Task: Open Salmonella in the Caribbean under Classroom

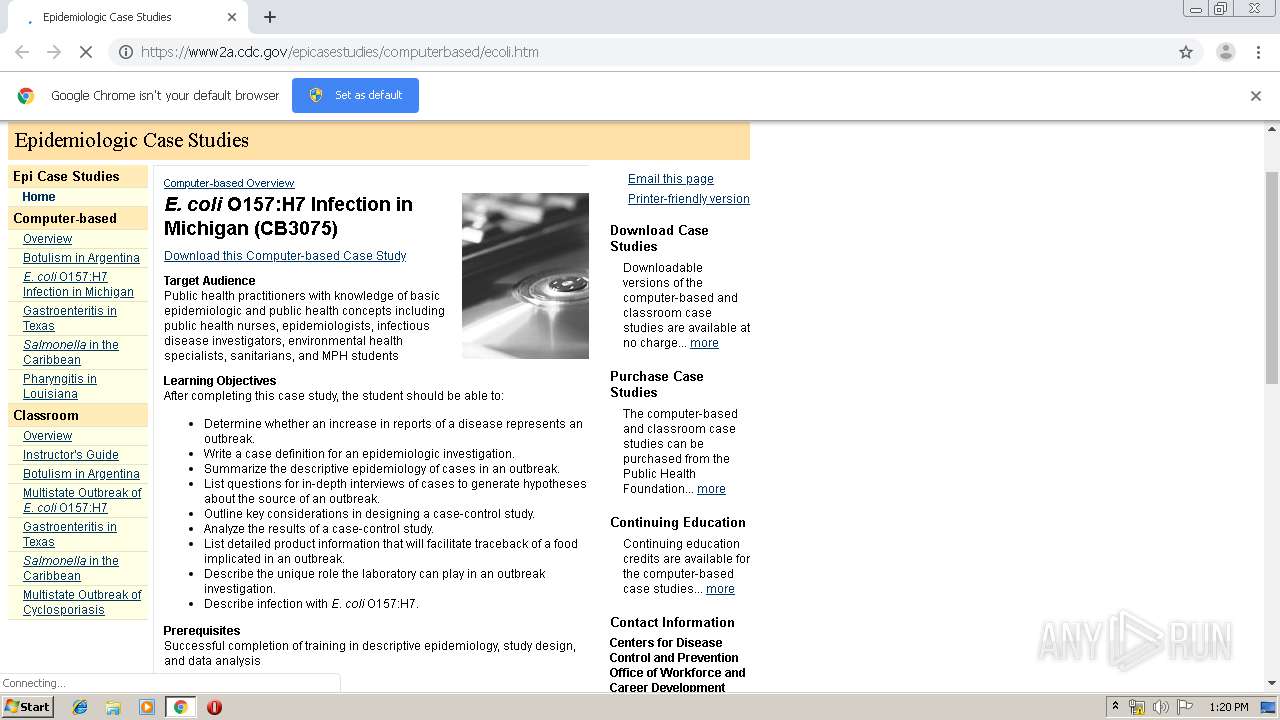Action: [x=70, y=569]
